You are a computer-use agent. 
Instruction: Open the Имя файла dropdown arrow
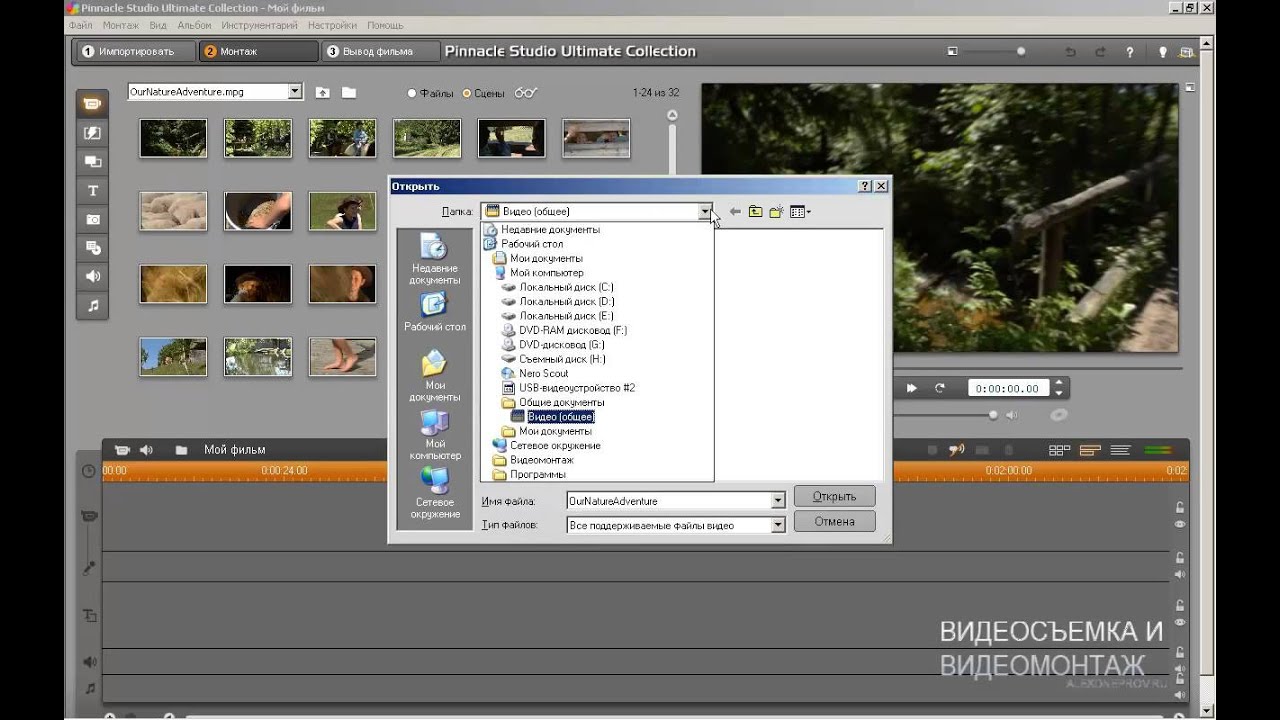[x=778, y=501]
